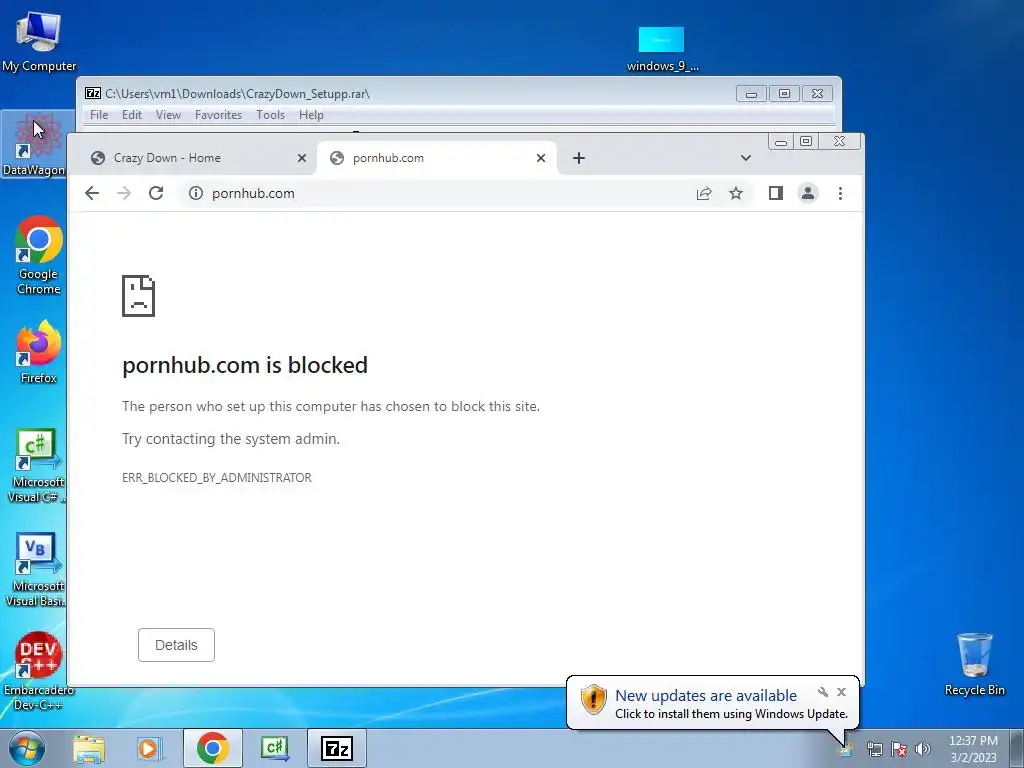
Task: Go back using the Chrome back arrow
Action: 92,193
